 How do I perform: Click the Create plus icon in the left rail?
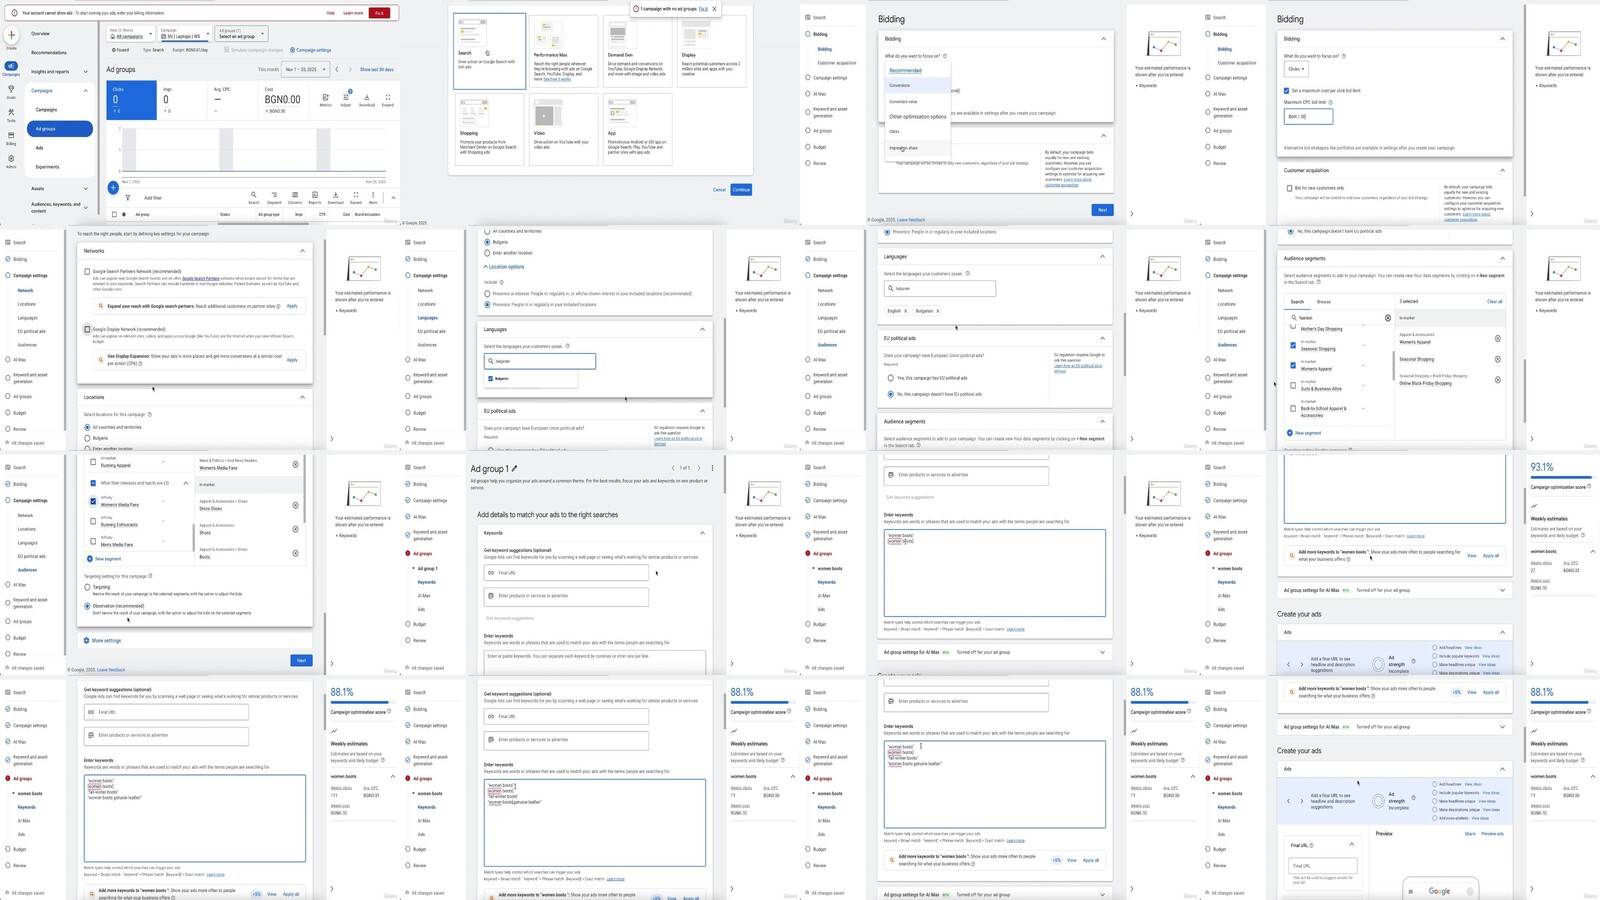coord(11,35)
